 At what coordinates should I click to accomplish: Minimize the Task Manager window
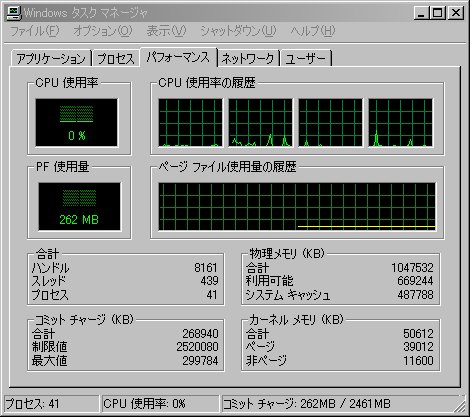pyautogui.click(x=421, y=13)
